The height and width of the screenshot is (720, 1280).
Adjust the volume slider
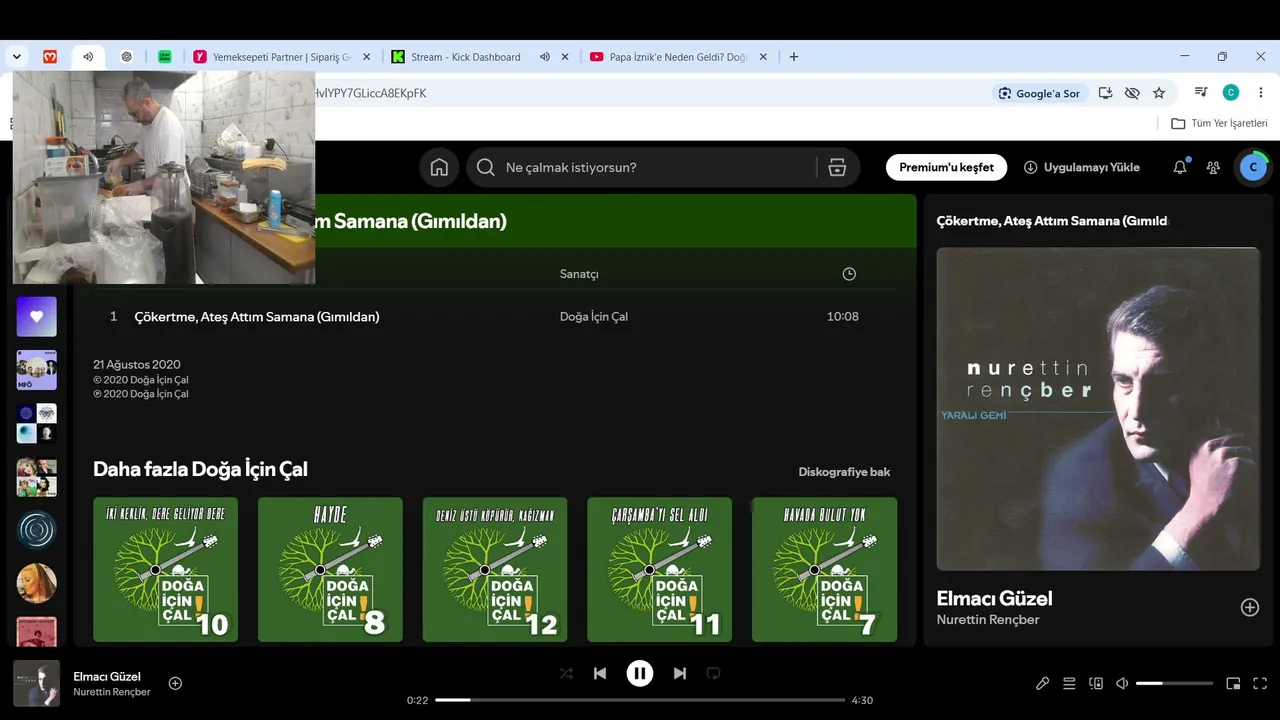pos(1174,684)
